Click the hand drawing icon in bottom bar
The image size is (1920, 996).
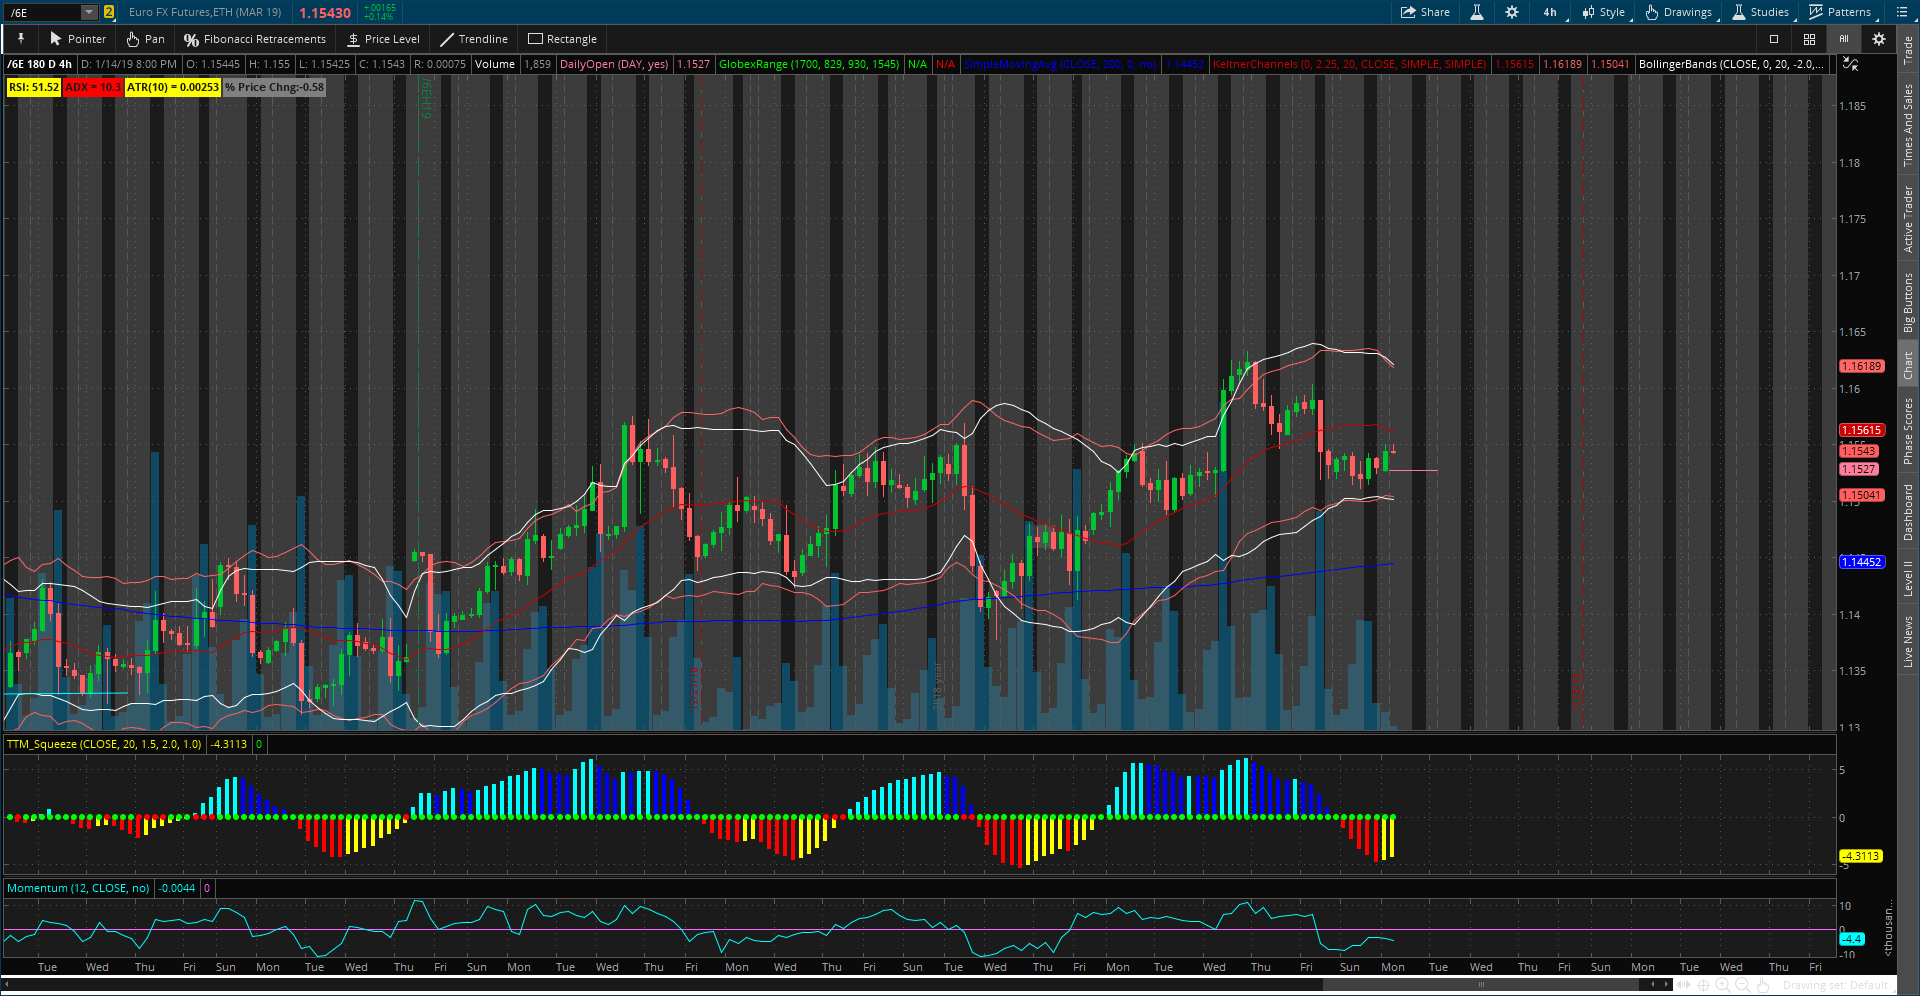tap(1762, 985)
